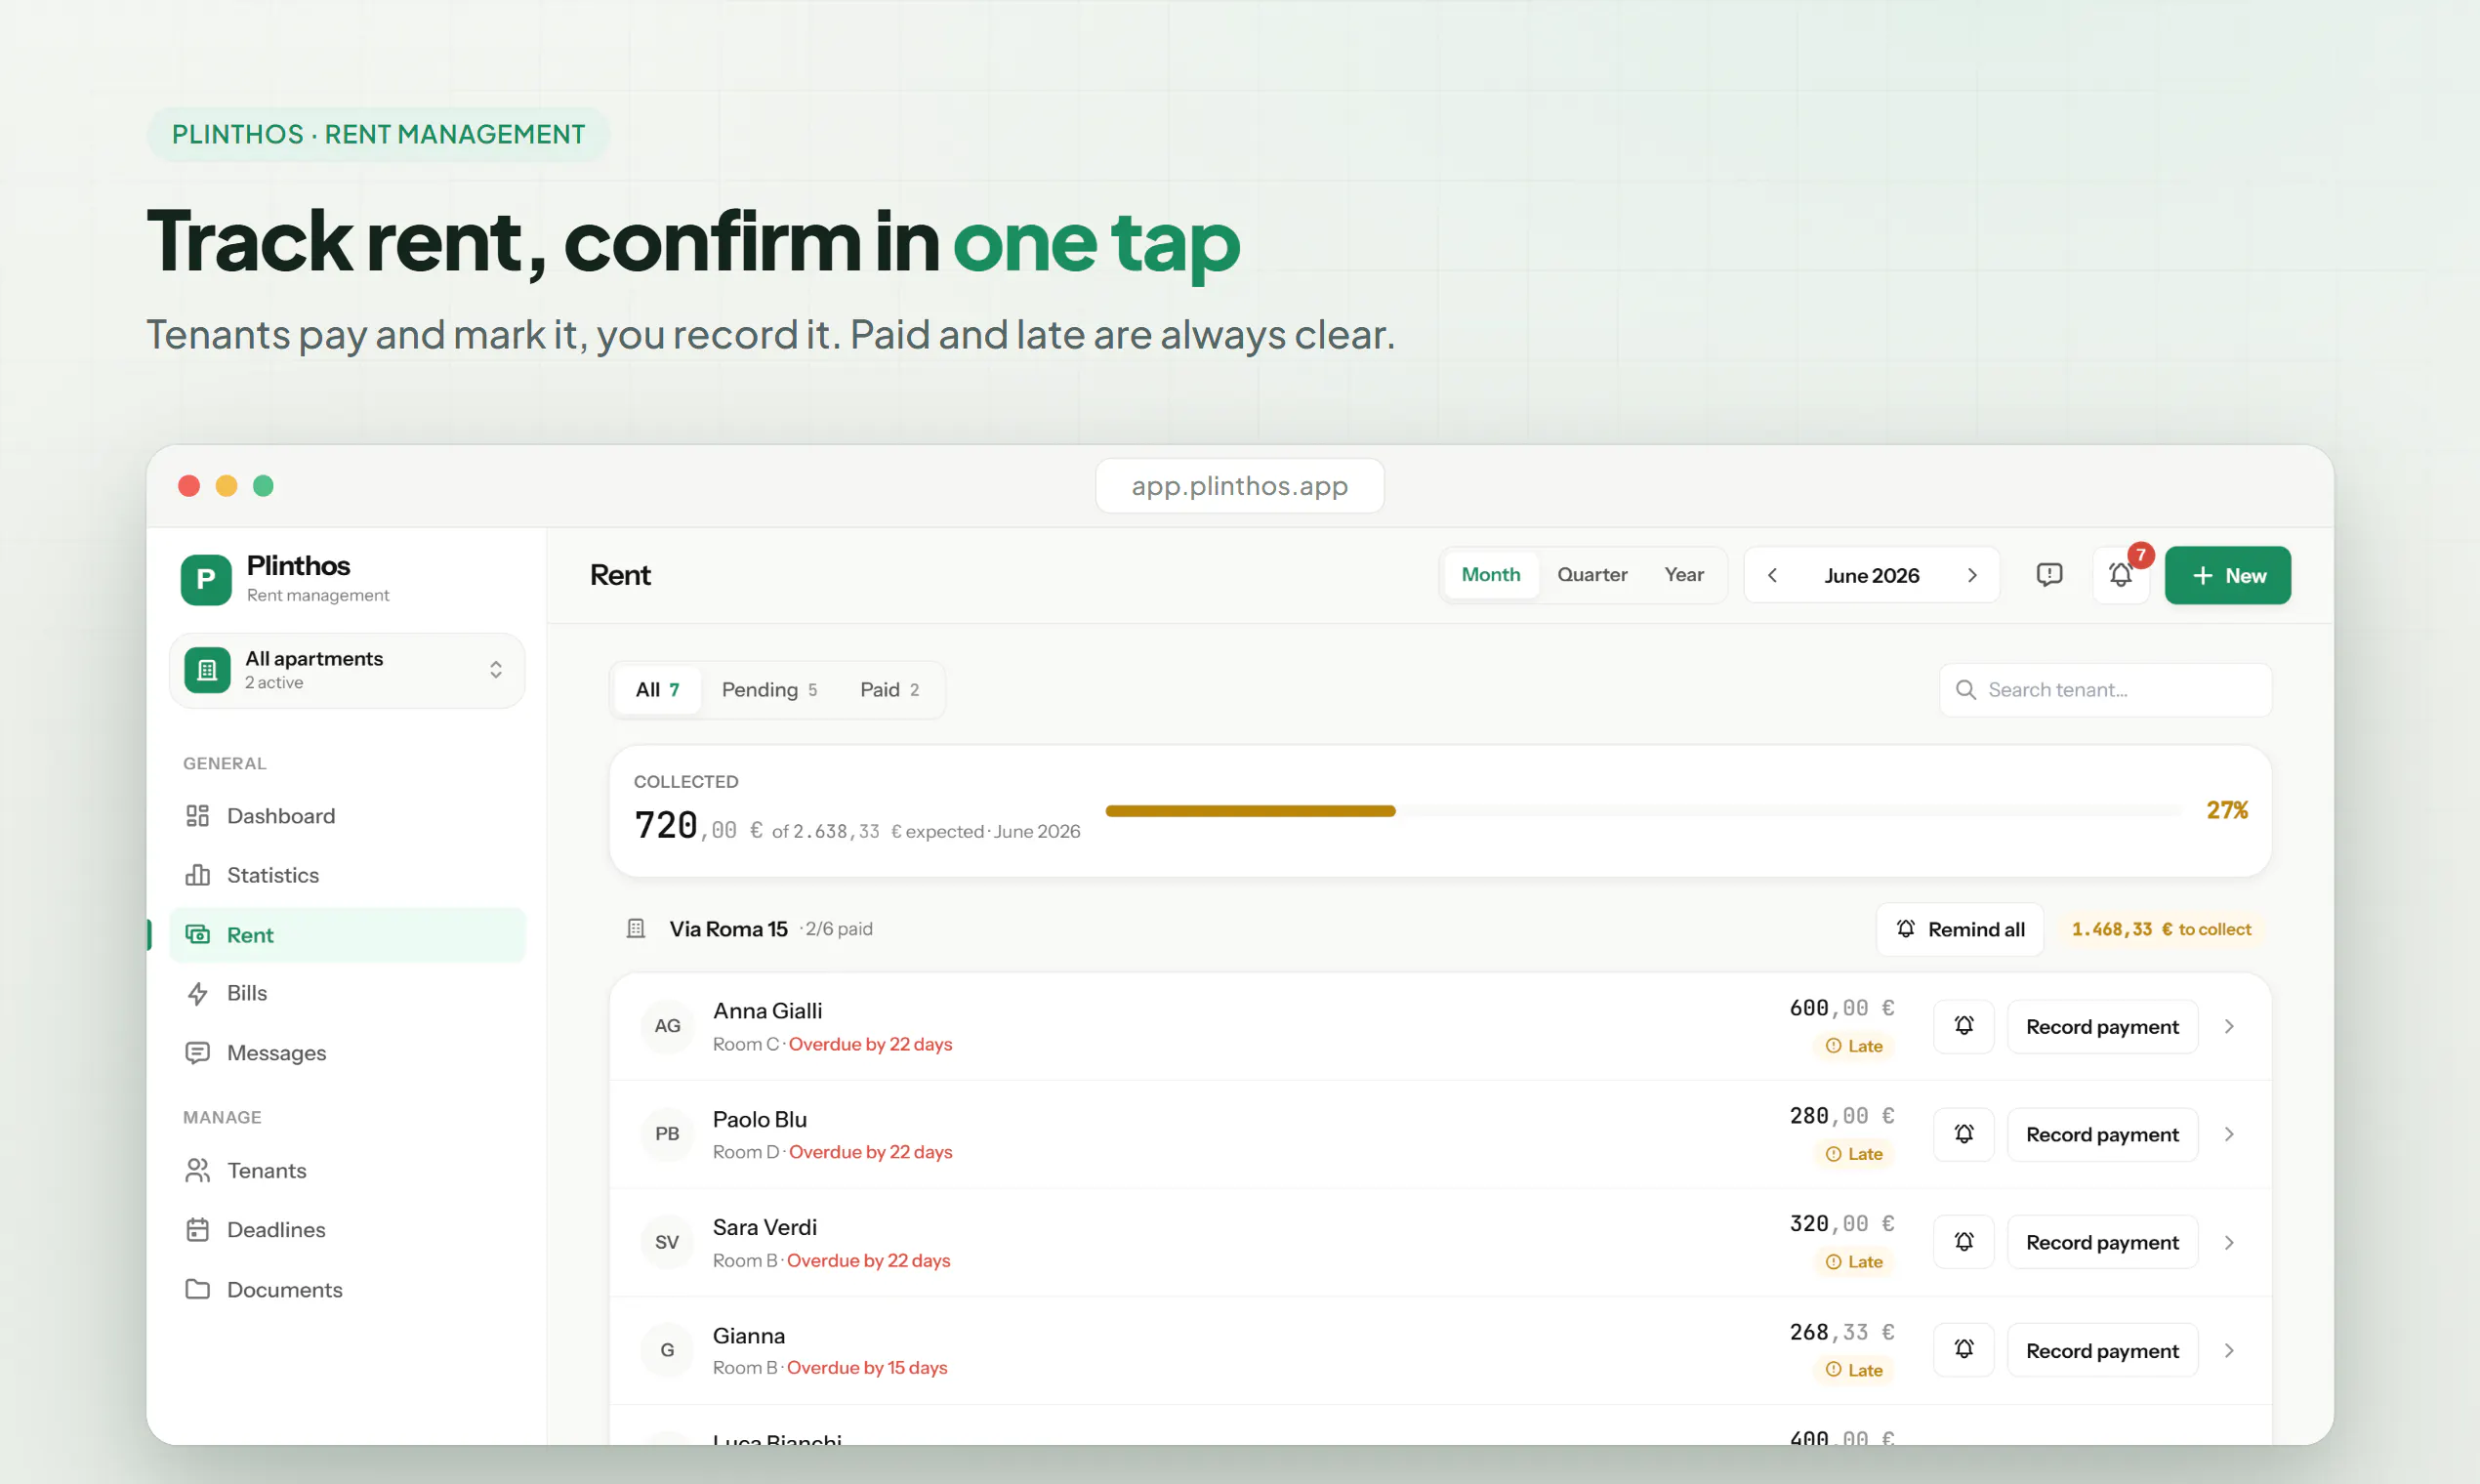Click the 1.468,33 € to collect badge
This screenshot has height=1484, width=2480.
click(2161, 930)
